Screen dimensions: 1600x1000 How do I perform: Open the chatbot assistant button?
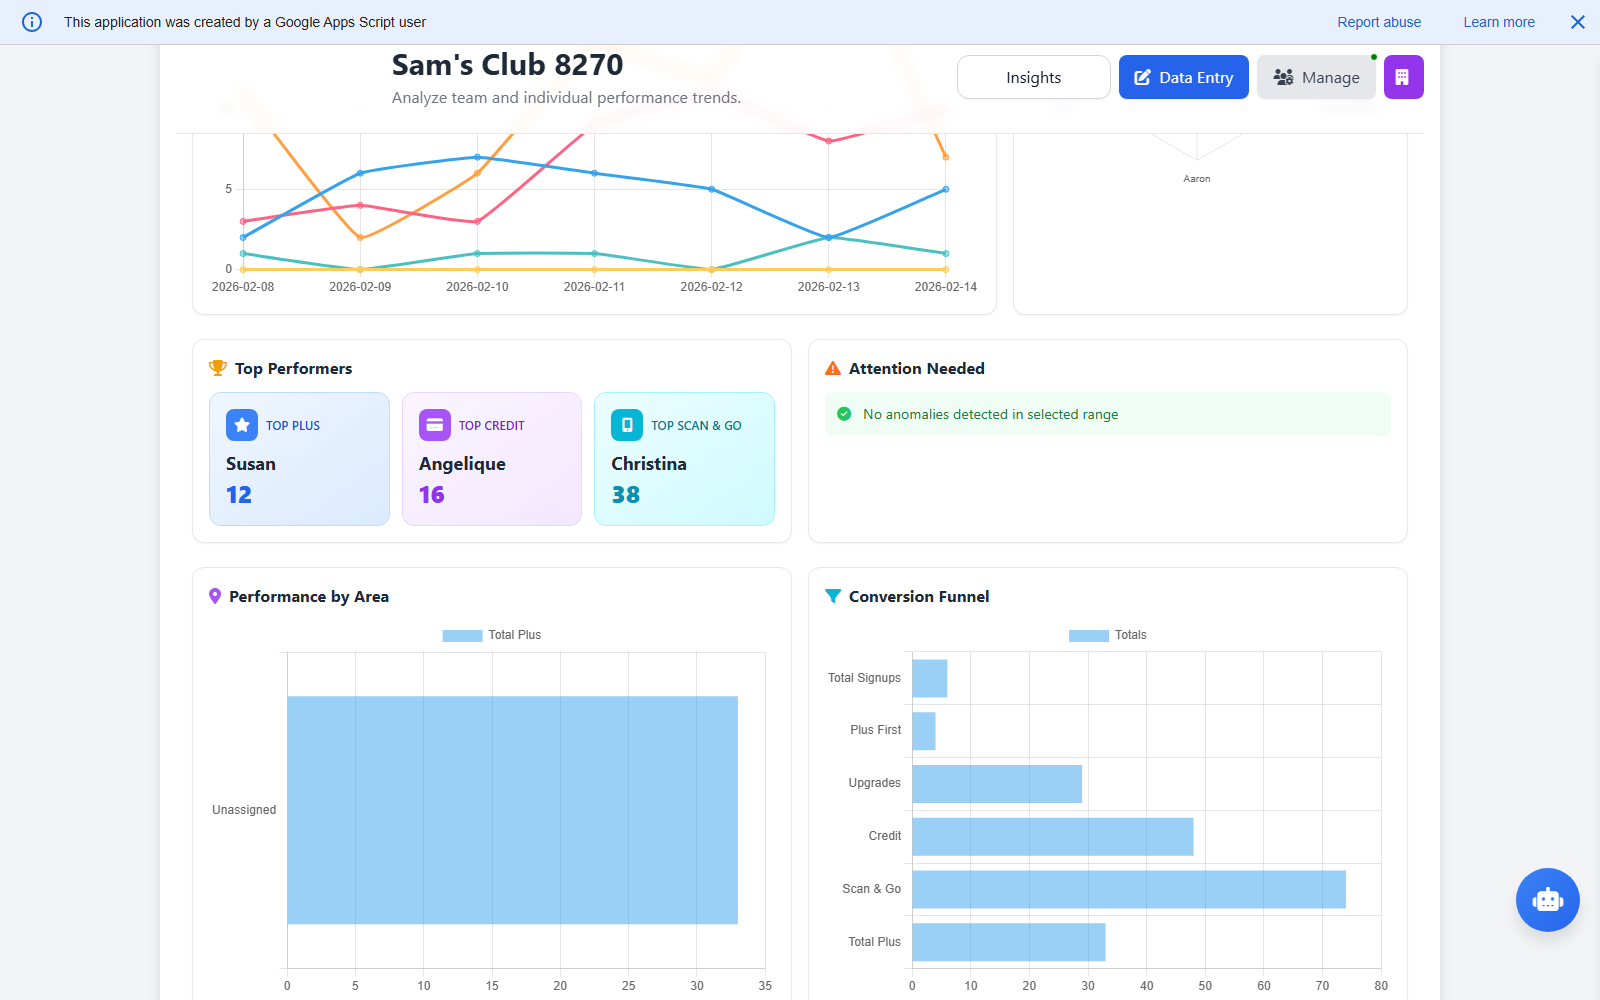pyautogui.click(x=1547, y=900)
